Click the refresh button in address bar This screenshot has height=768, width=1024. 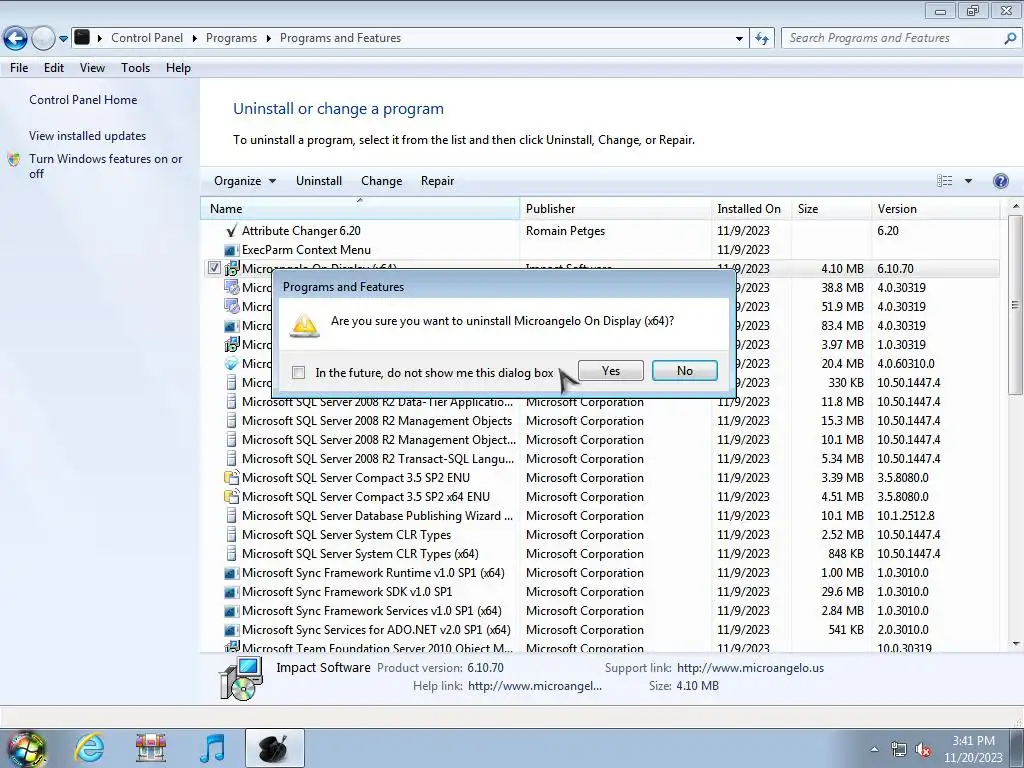(x=761, y=38)
